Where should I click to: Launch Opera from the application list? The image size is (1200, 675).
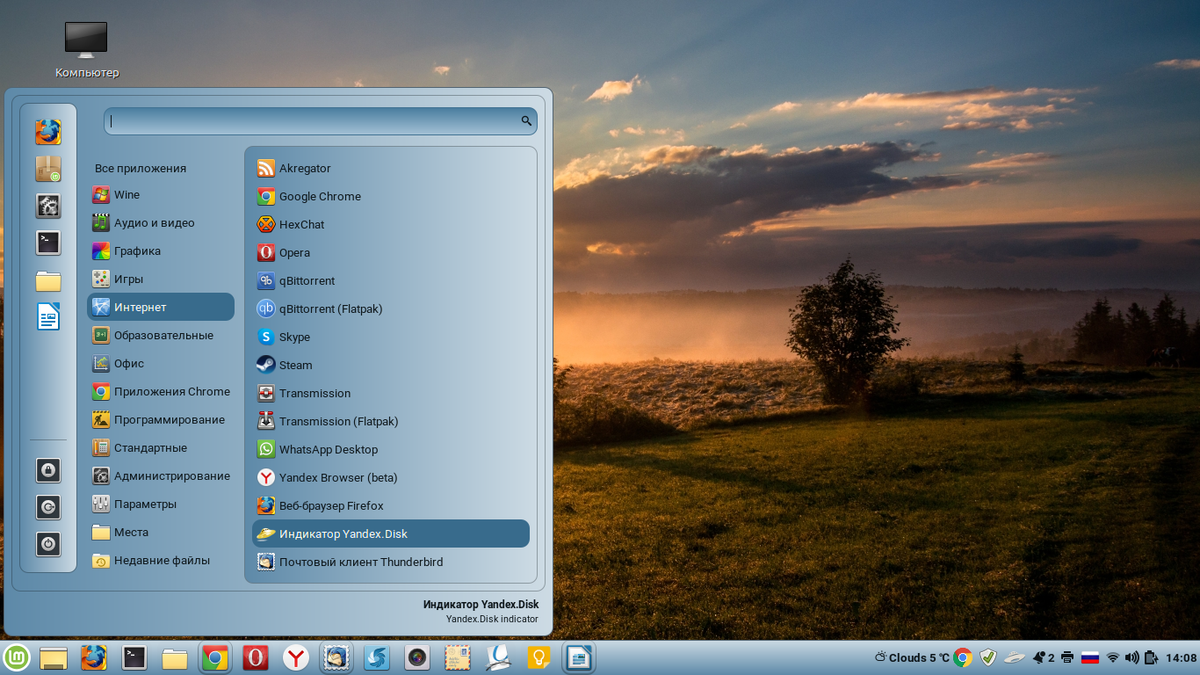[390, 252]
